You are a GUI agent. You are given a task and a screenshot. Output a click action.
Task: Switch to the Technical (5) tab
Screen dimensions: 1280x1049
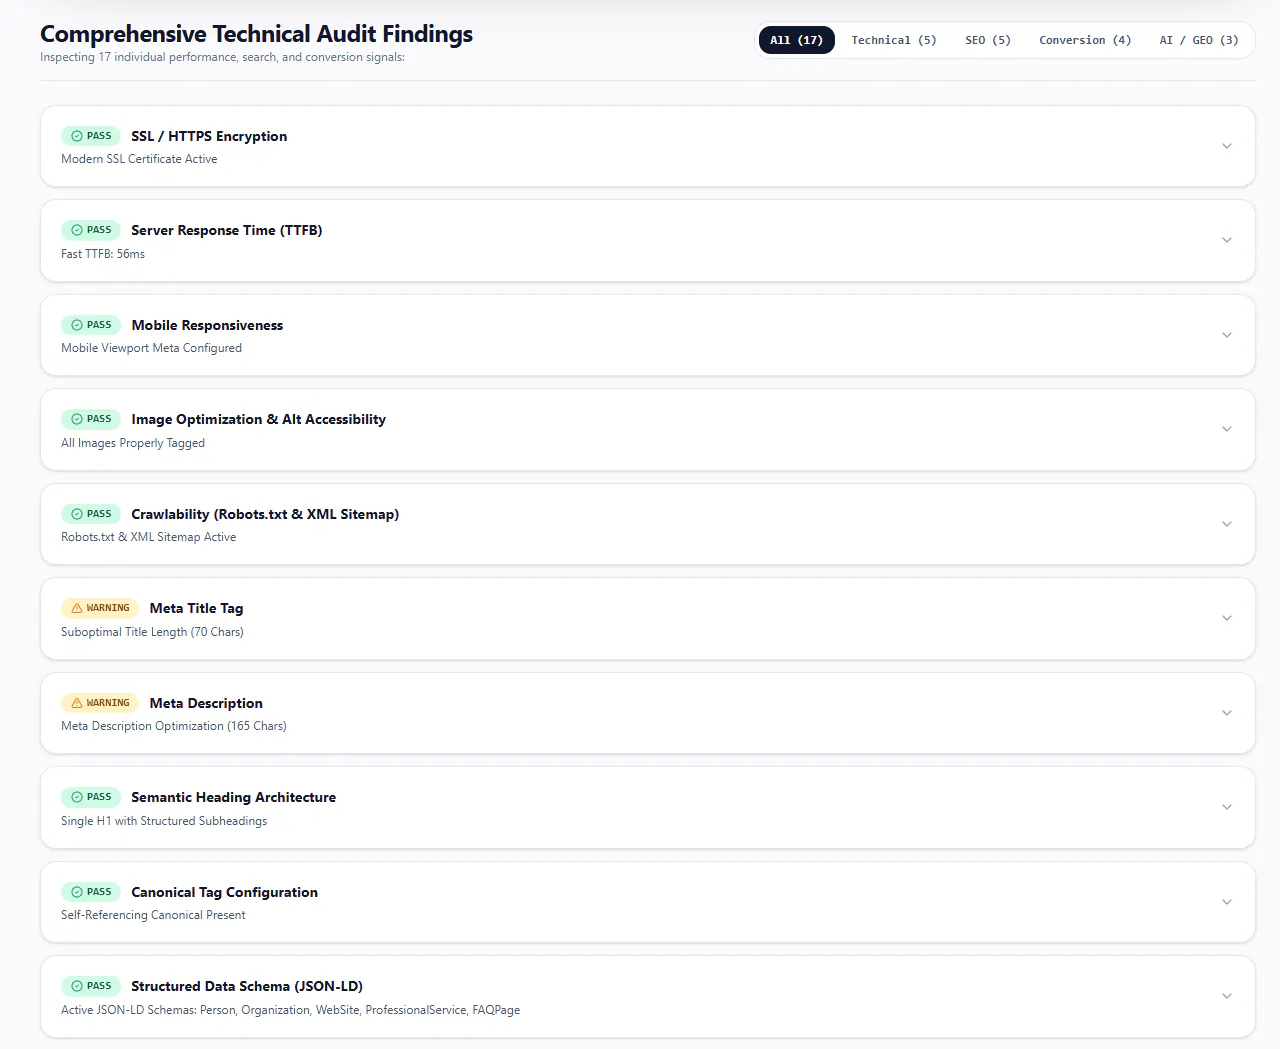894,40
